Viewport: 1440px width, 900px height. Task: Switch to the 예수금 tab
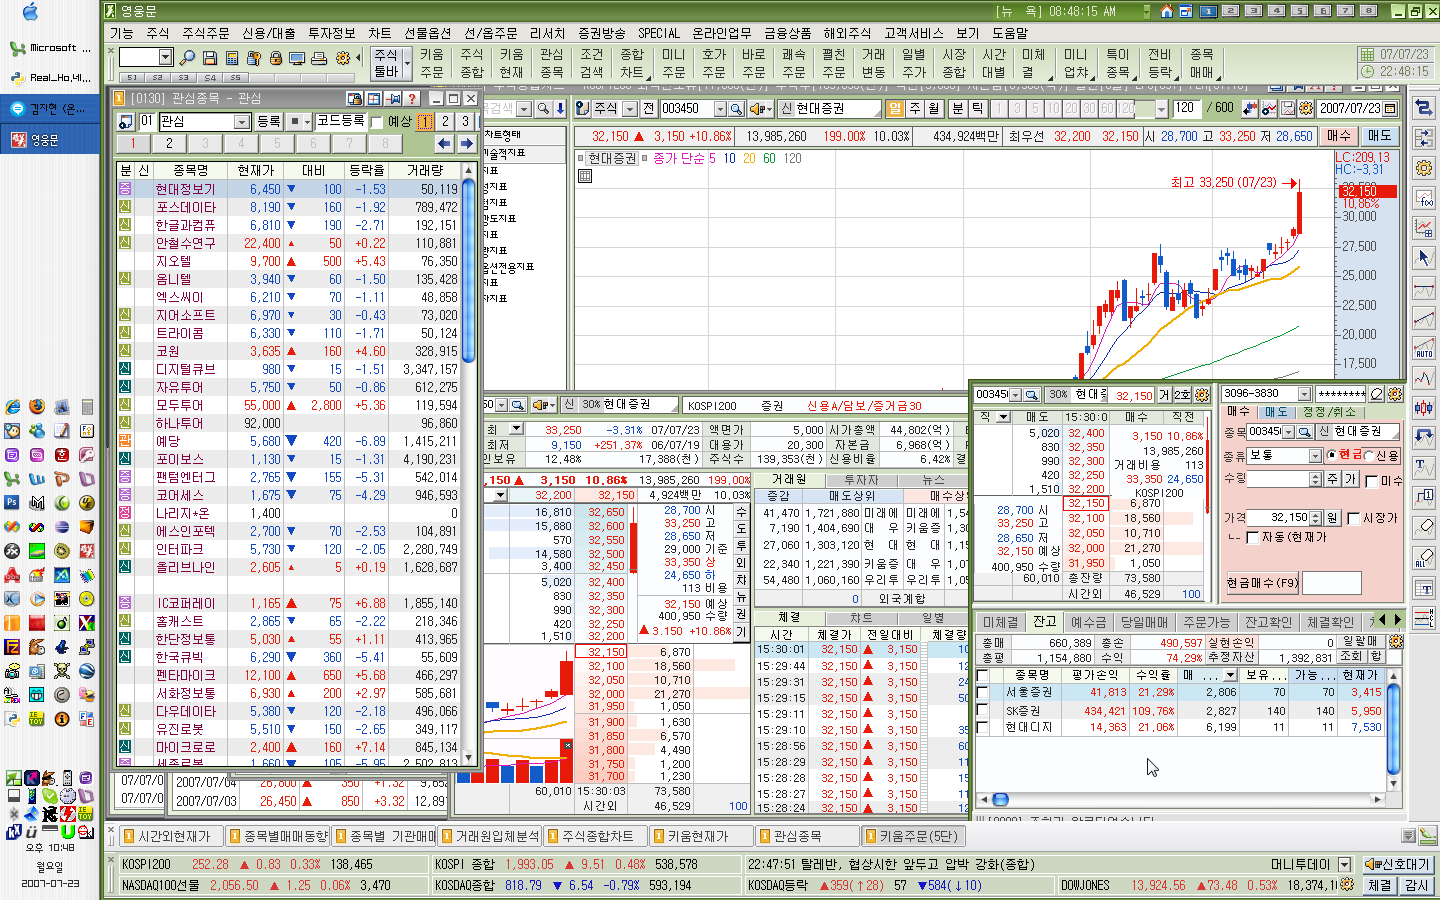(1089, 622)
